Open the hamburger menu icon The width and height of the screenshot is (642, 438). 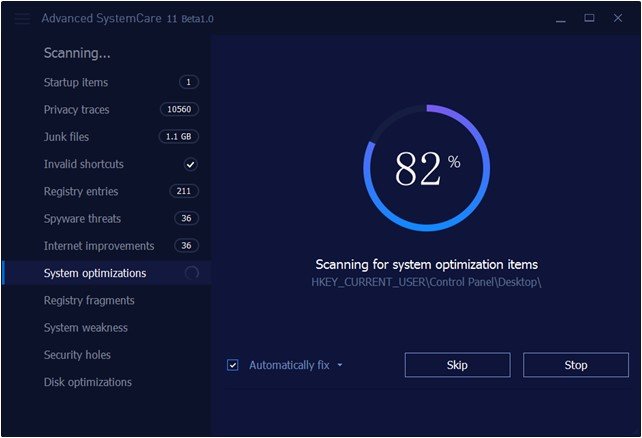[x=22, y=19]
